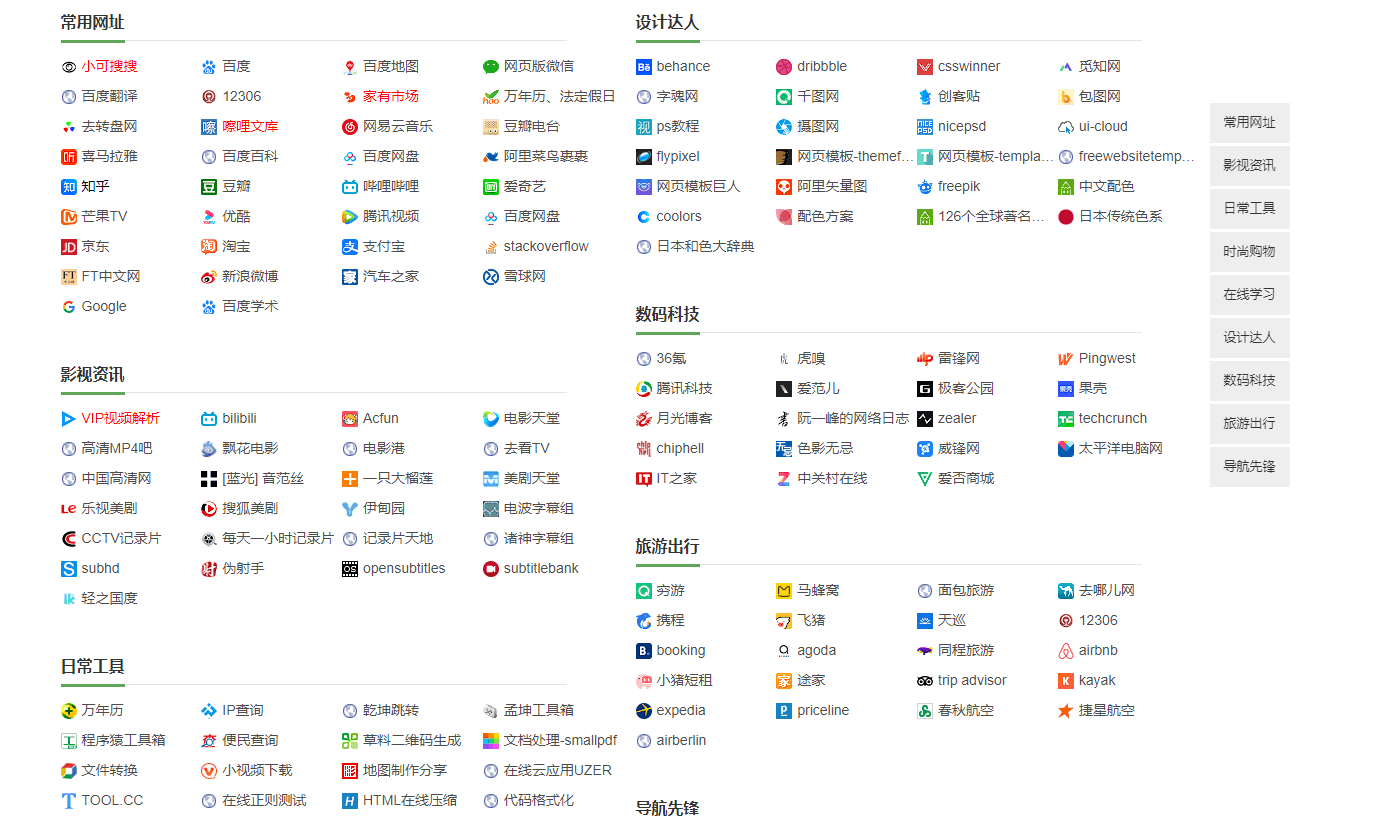Open the CCTV记录片 link

pos(121,539)
